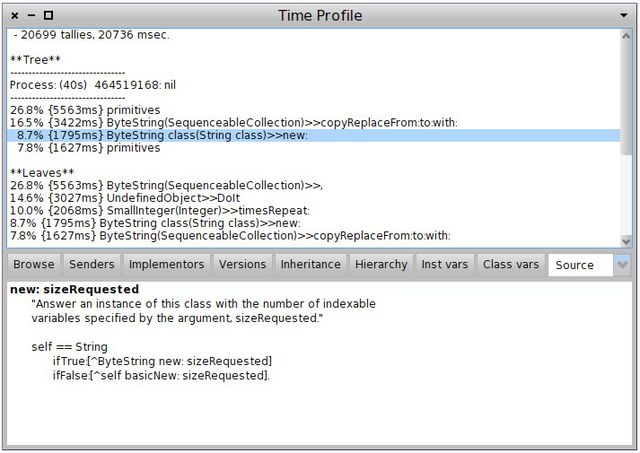Maximize the Time Profile window
Image resolution: width=640 pixels, height=453 pixels.
coord(49,16)
